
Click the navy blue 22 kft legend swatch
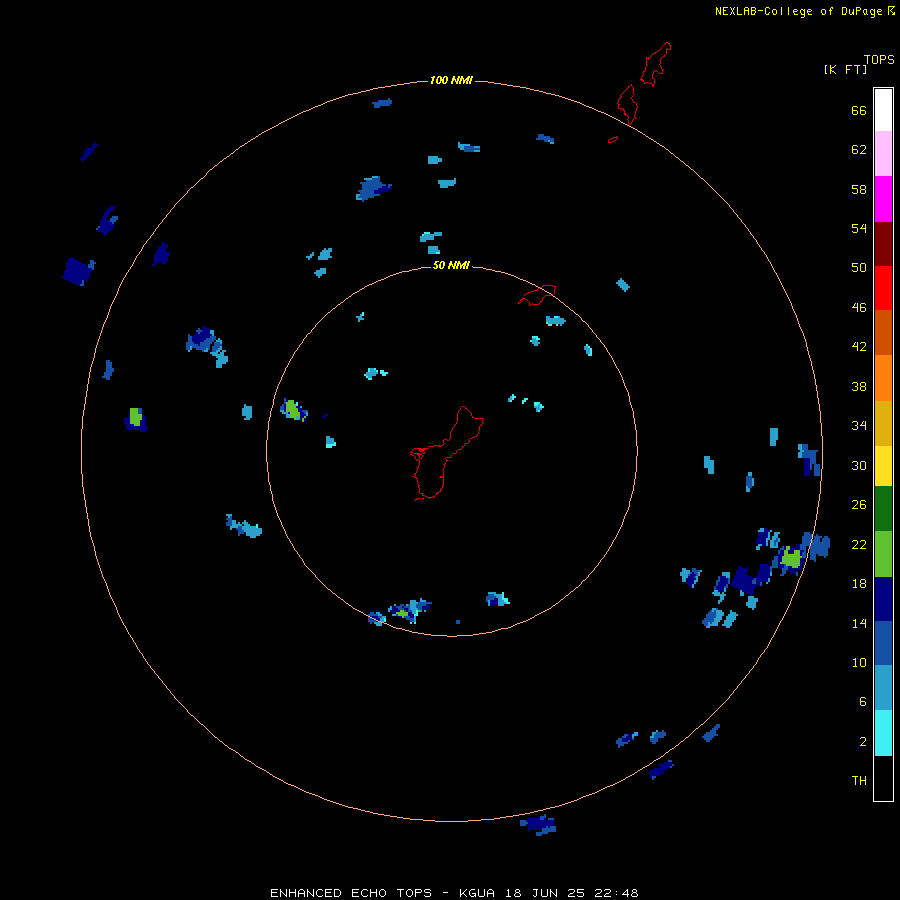[x=883, y=599]
